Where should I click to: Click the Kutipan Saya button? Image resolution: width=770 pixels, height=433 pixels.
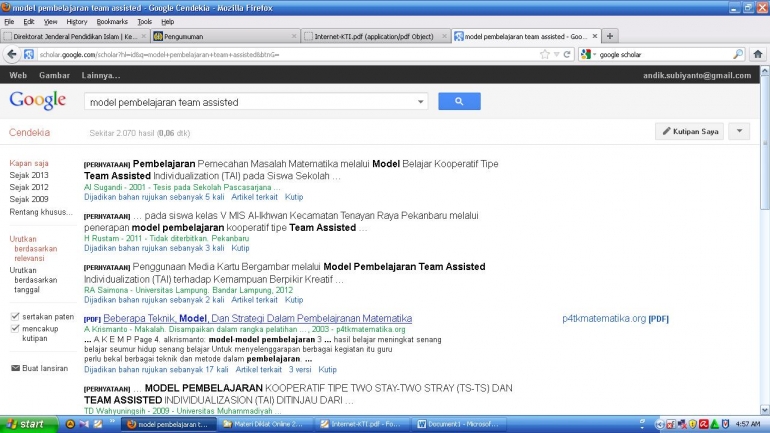689,131
